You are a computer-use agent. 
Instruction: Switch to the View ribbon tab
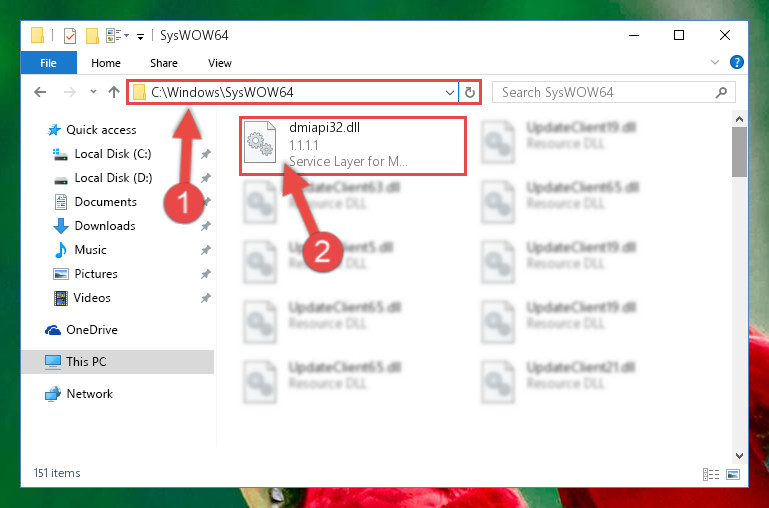[220, 63]
